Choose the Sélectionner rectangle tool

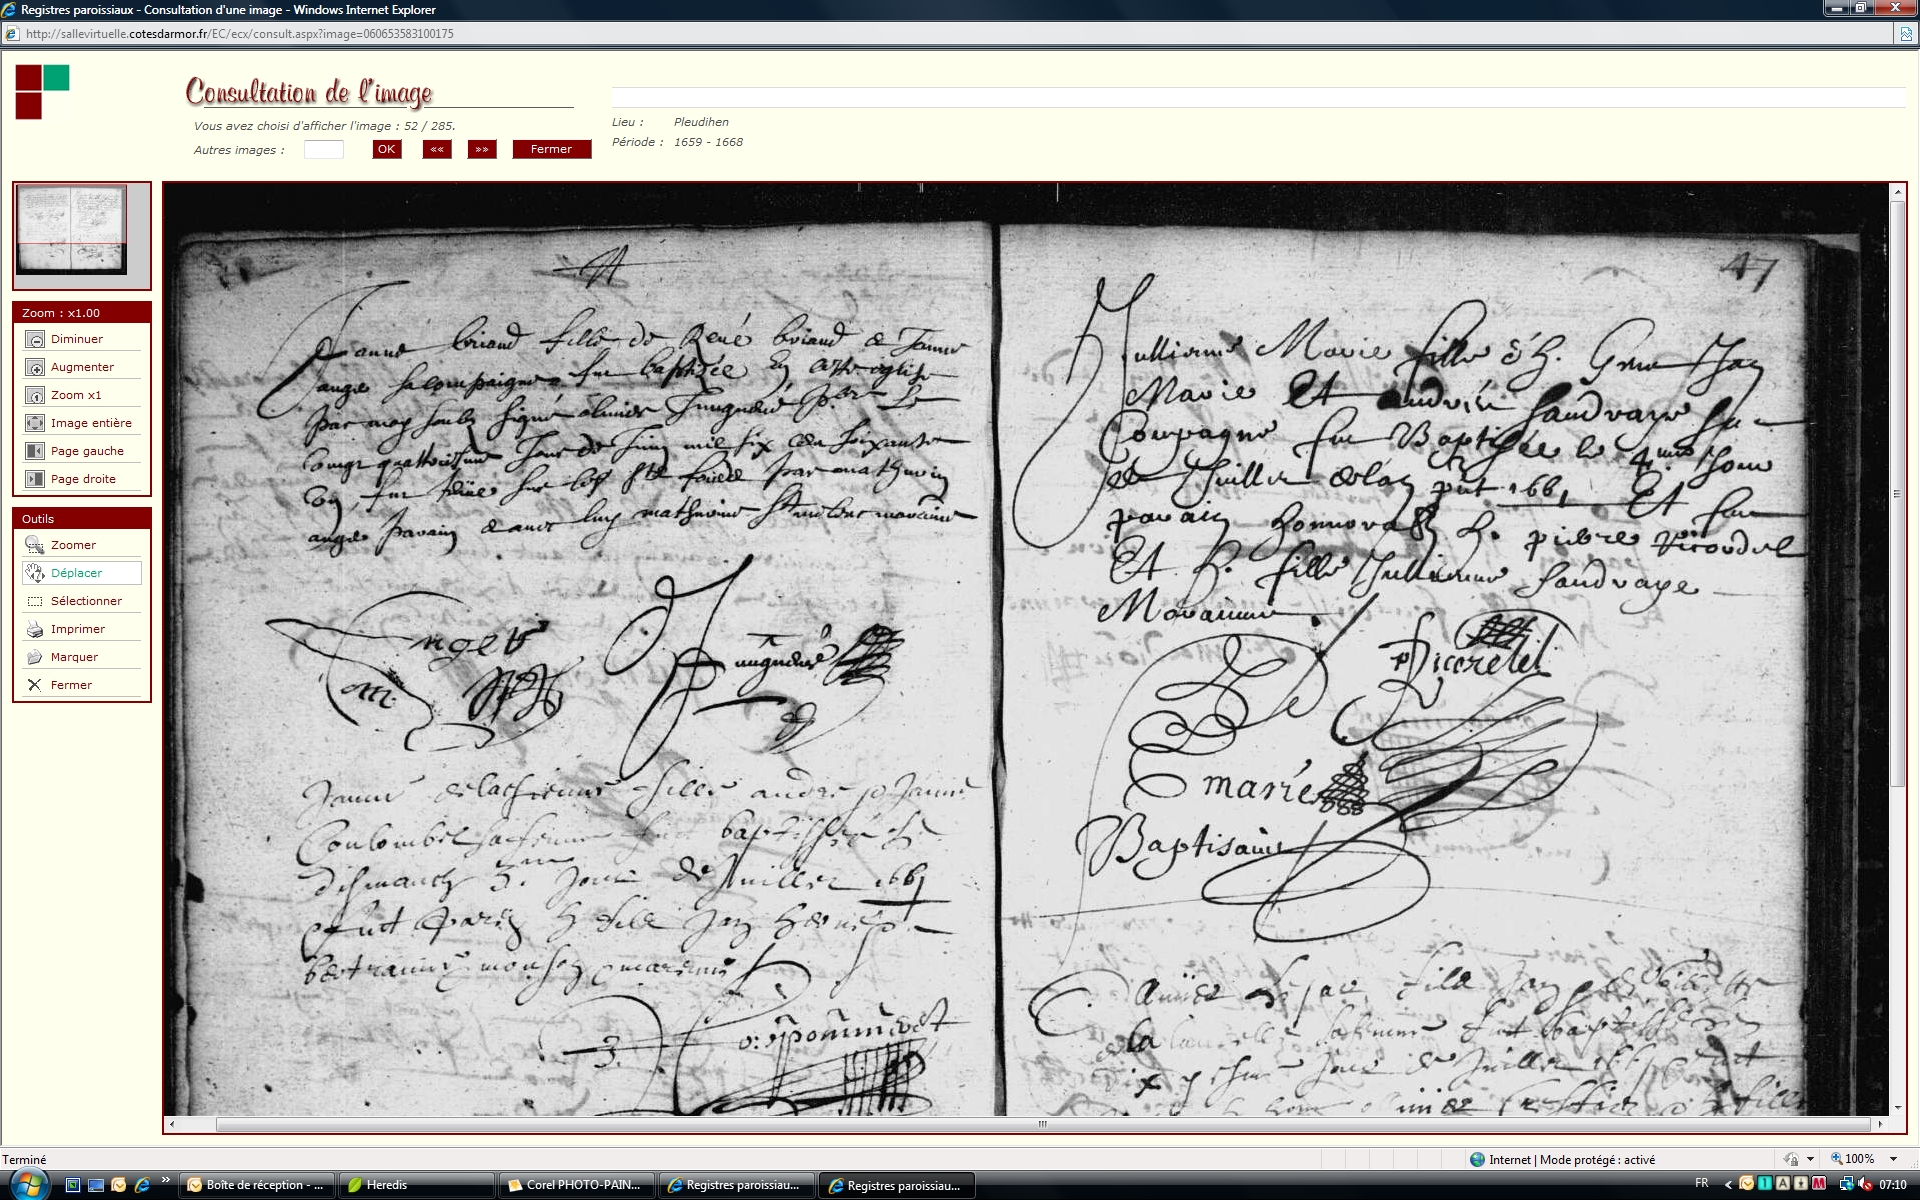[x=35, y=602]
